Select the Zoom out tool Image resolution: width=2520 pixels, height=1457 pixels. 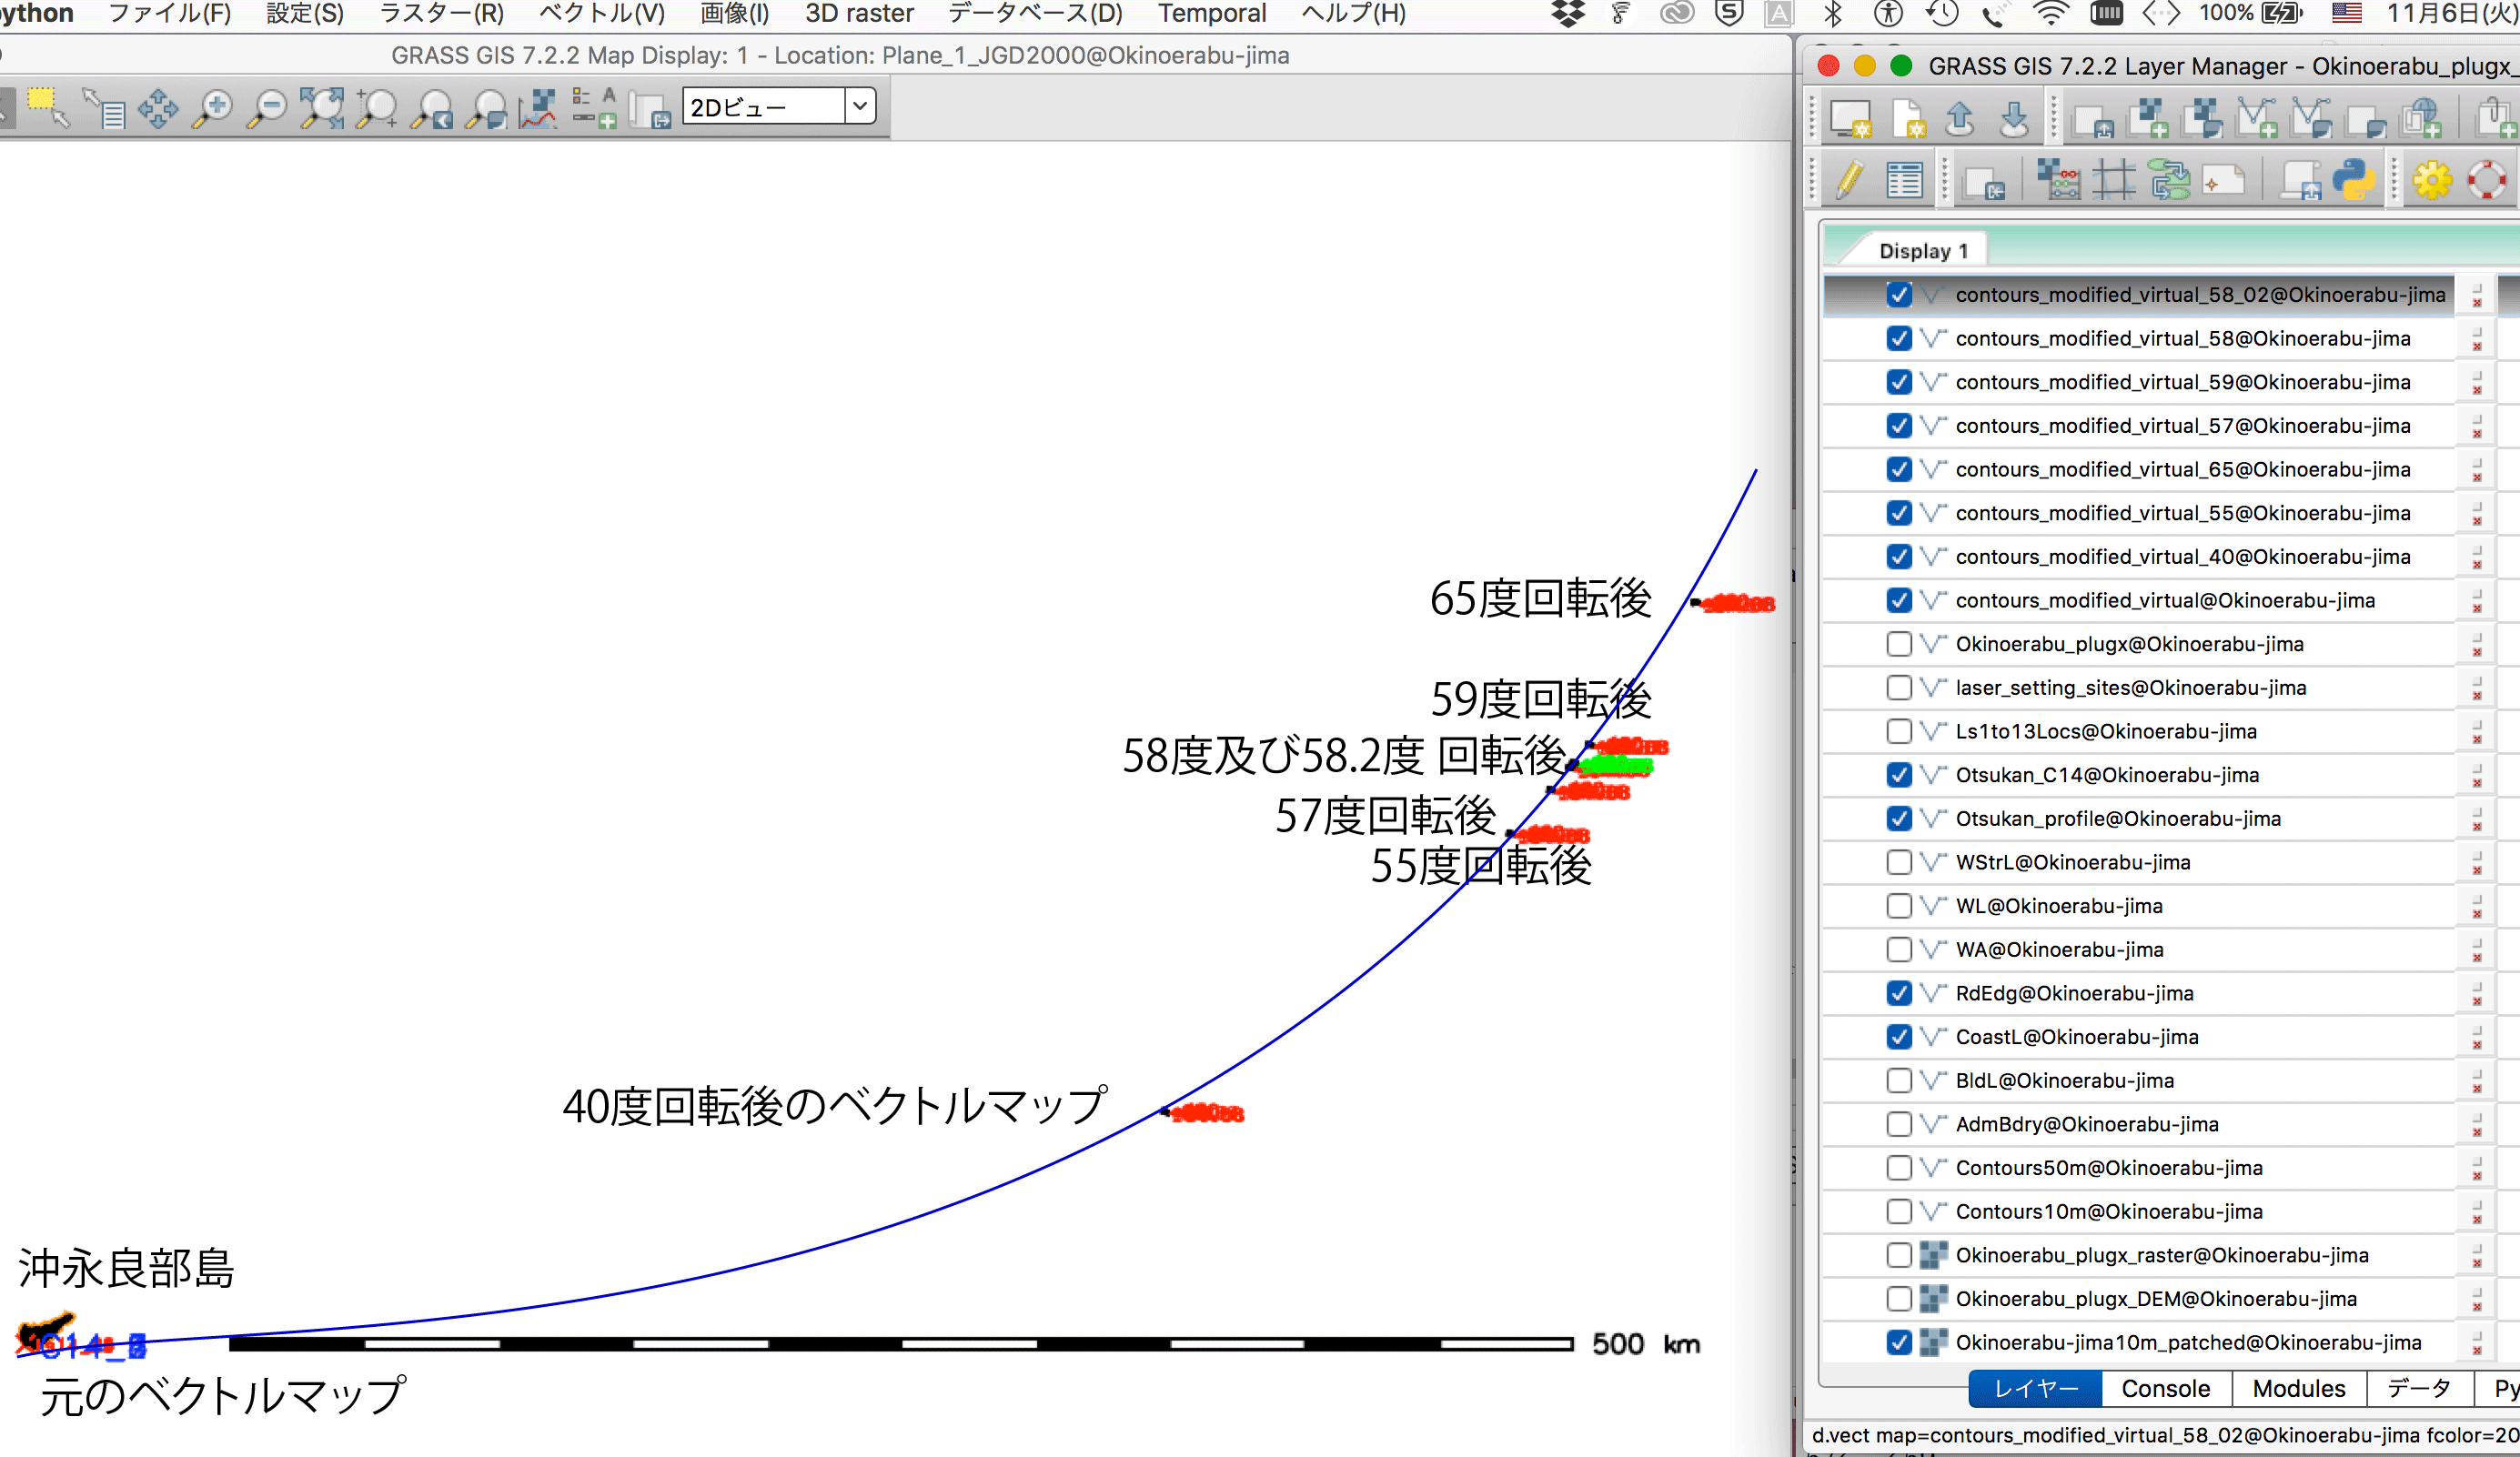(267, 108)
